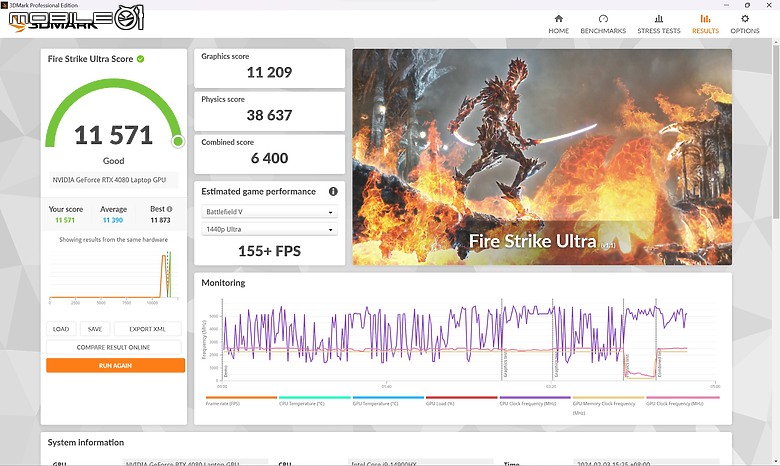
Task: Click the info icon beside Estimated game performance
Action: tap(333, 191)
